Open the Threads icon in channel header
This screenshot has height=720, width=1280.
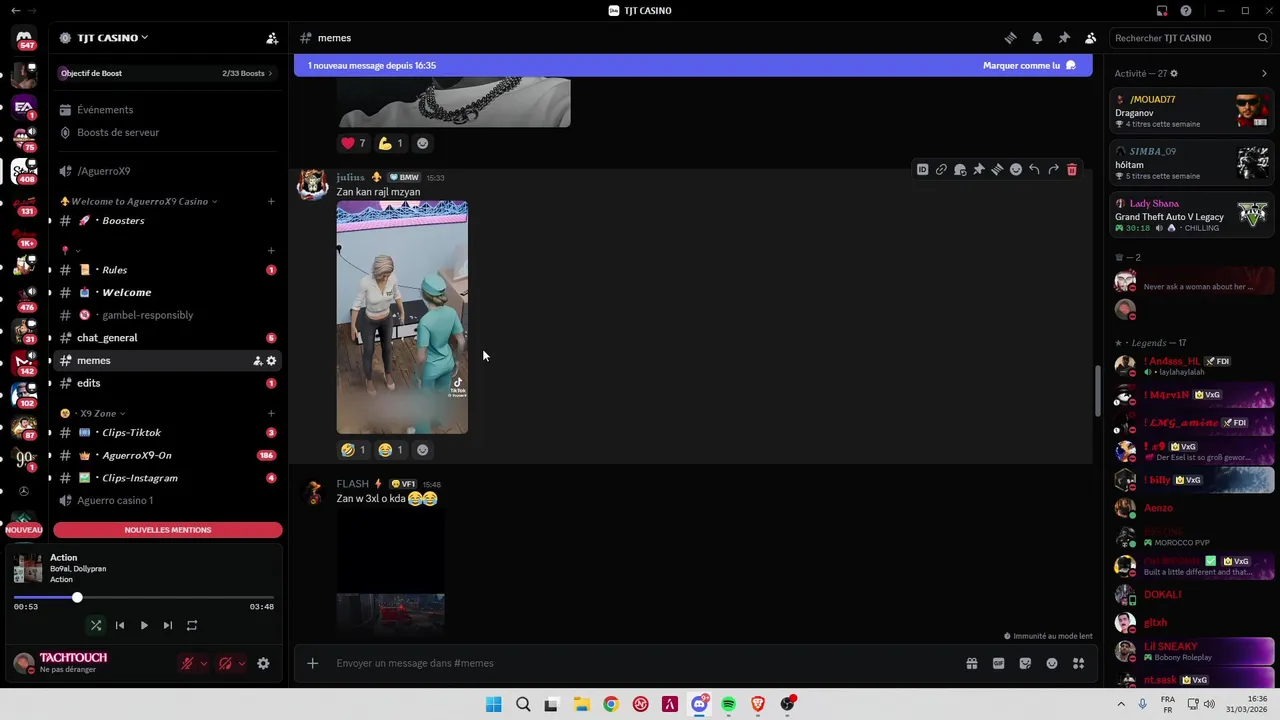tap(1010, 38)
